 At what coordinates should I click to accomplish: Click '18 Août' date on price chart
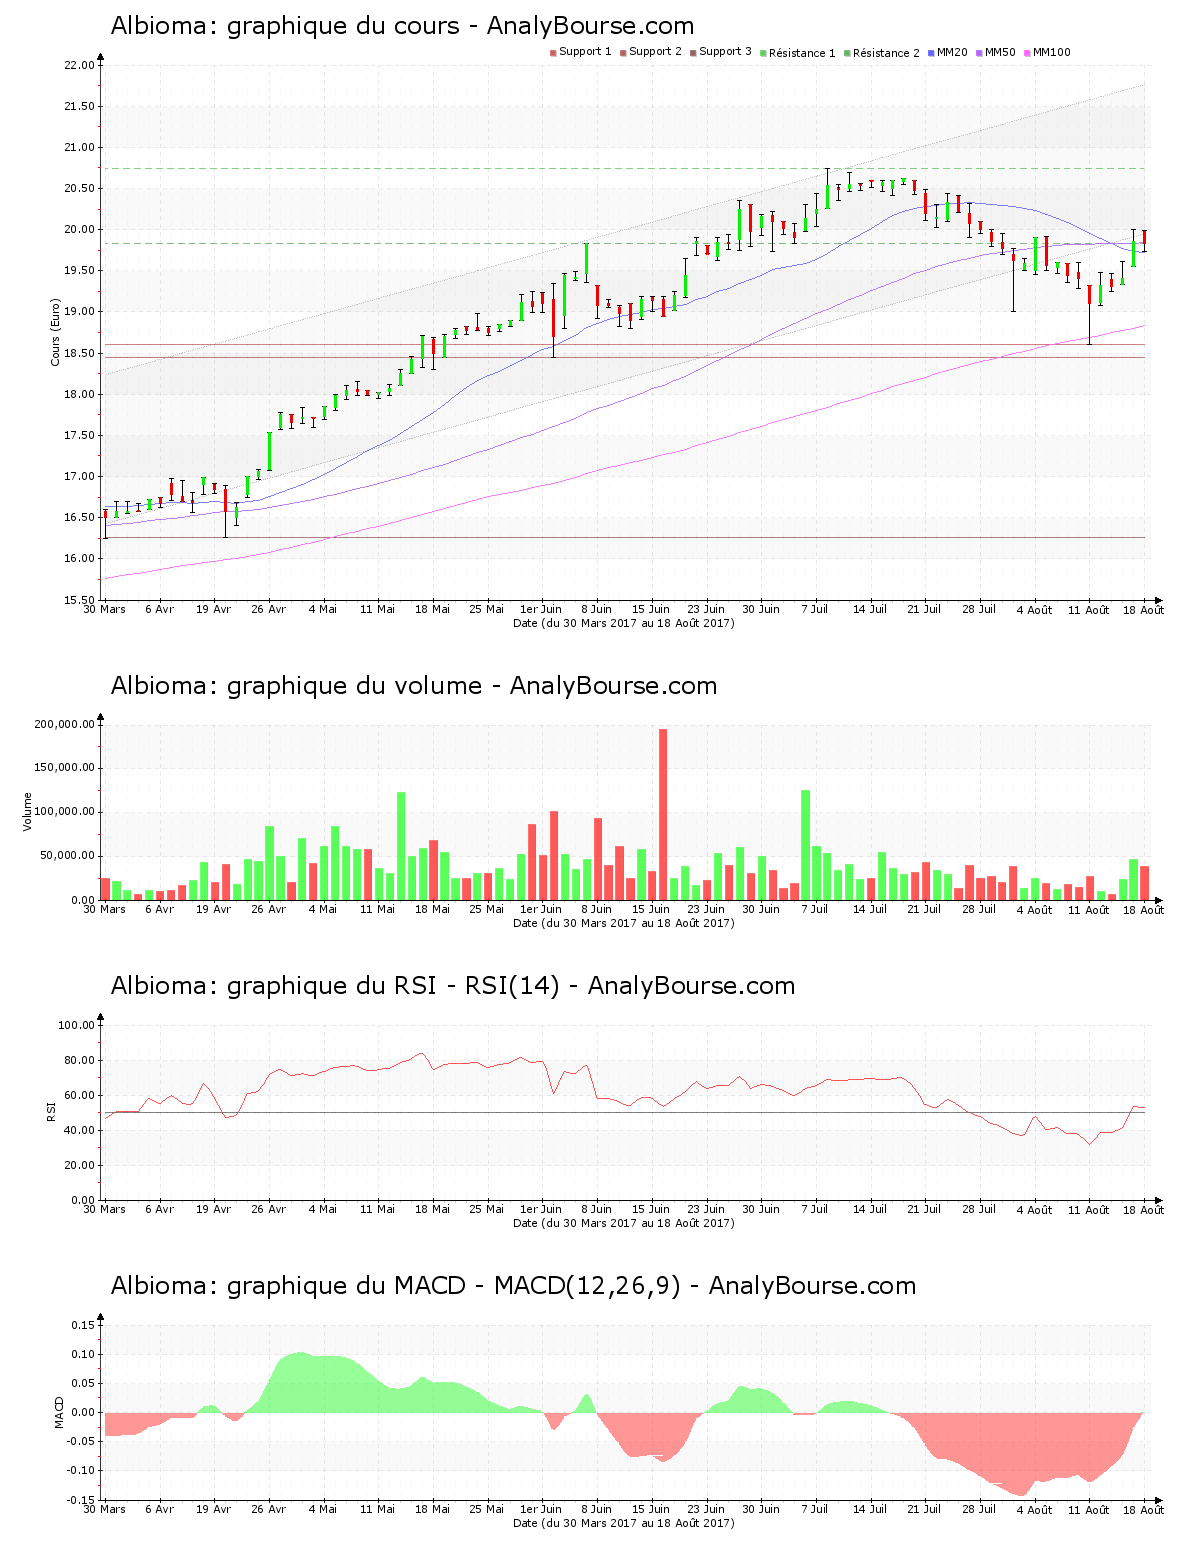(x=1145, y=610)
